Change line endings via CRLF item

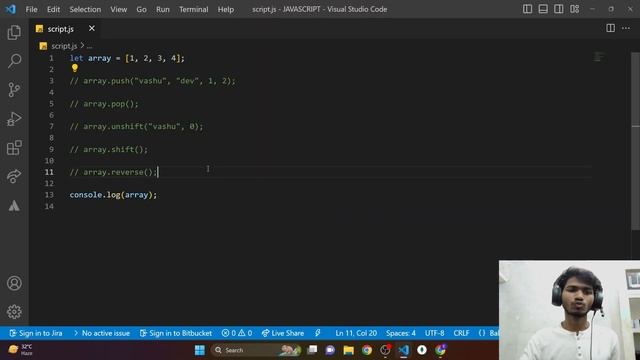pyautogui.click(x=461, y=333)
